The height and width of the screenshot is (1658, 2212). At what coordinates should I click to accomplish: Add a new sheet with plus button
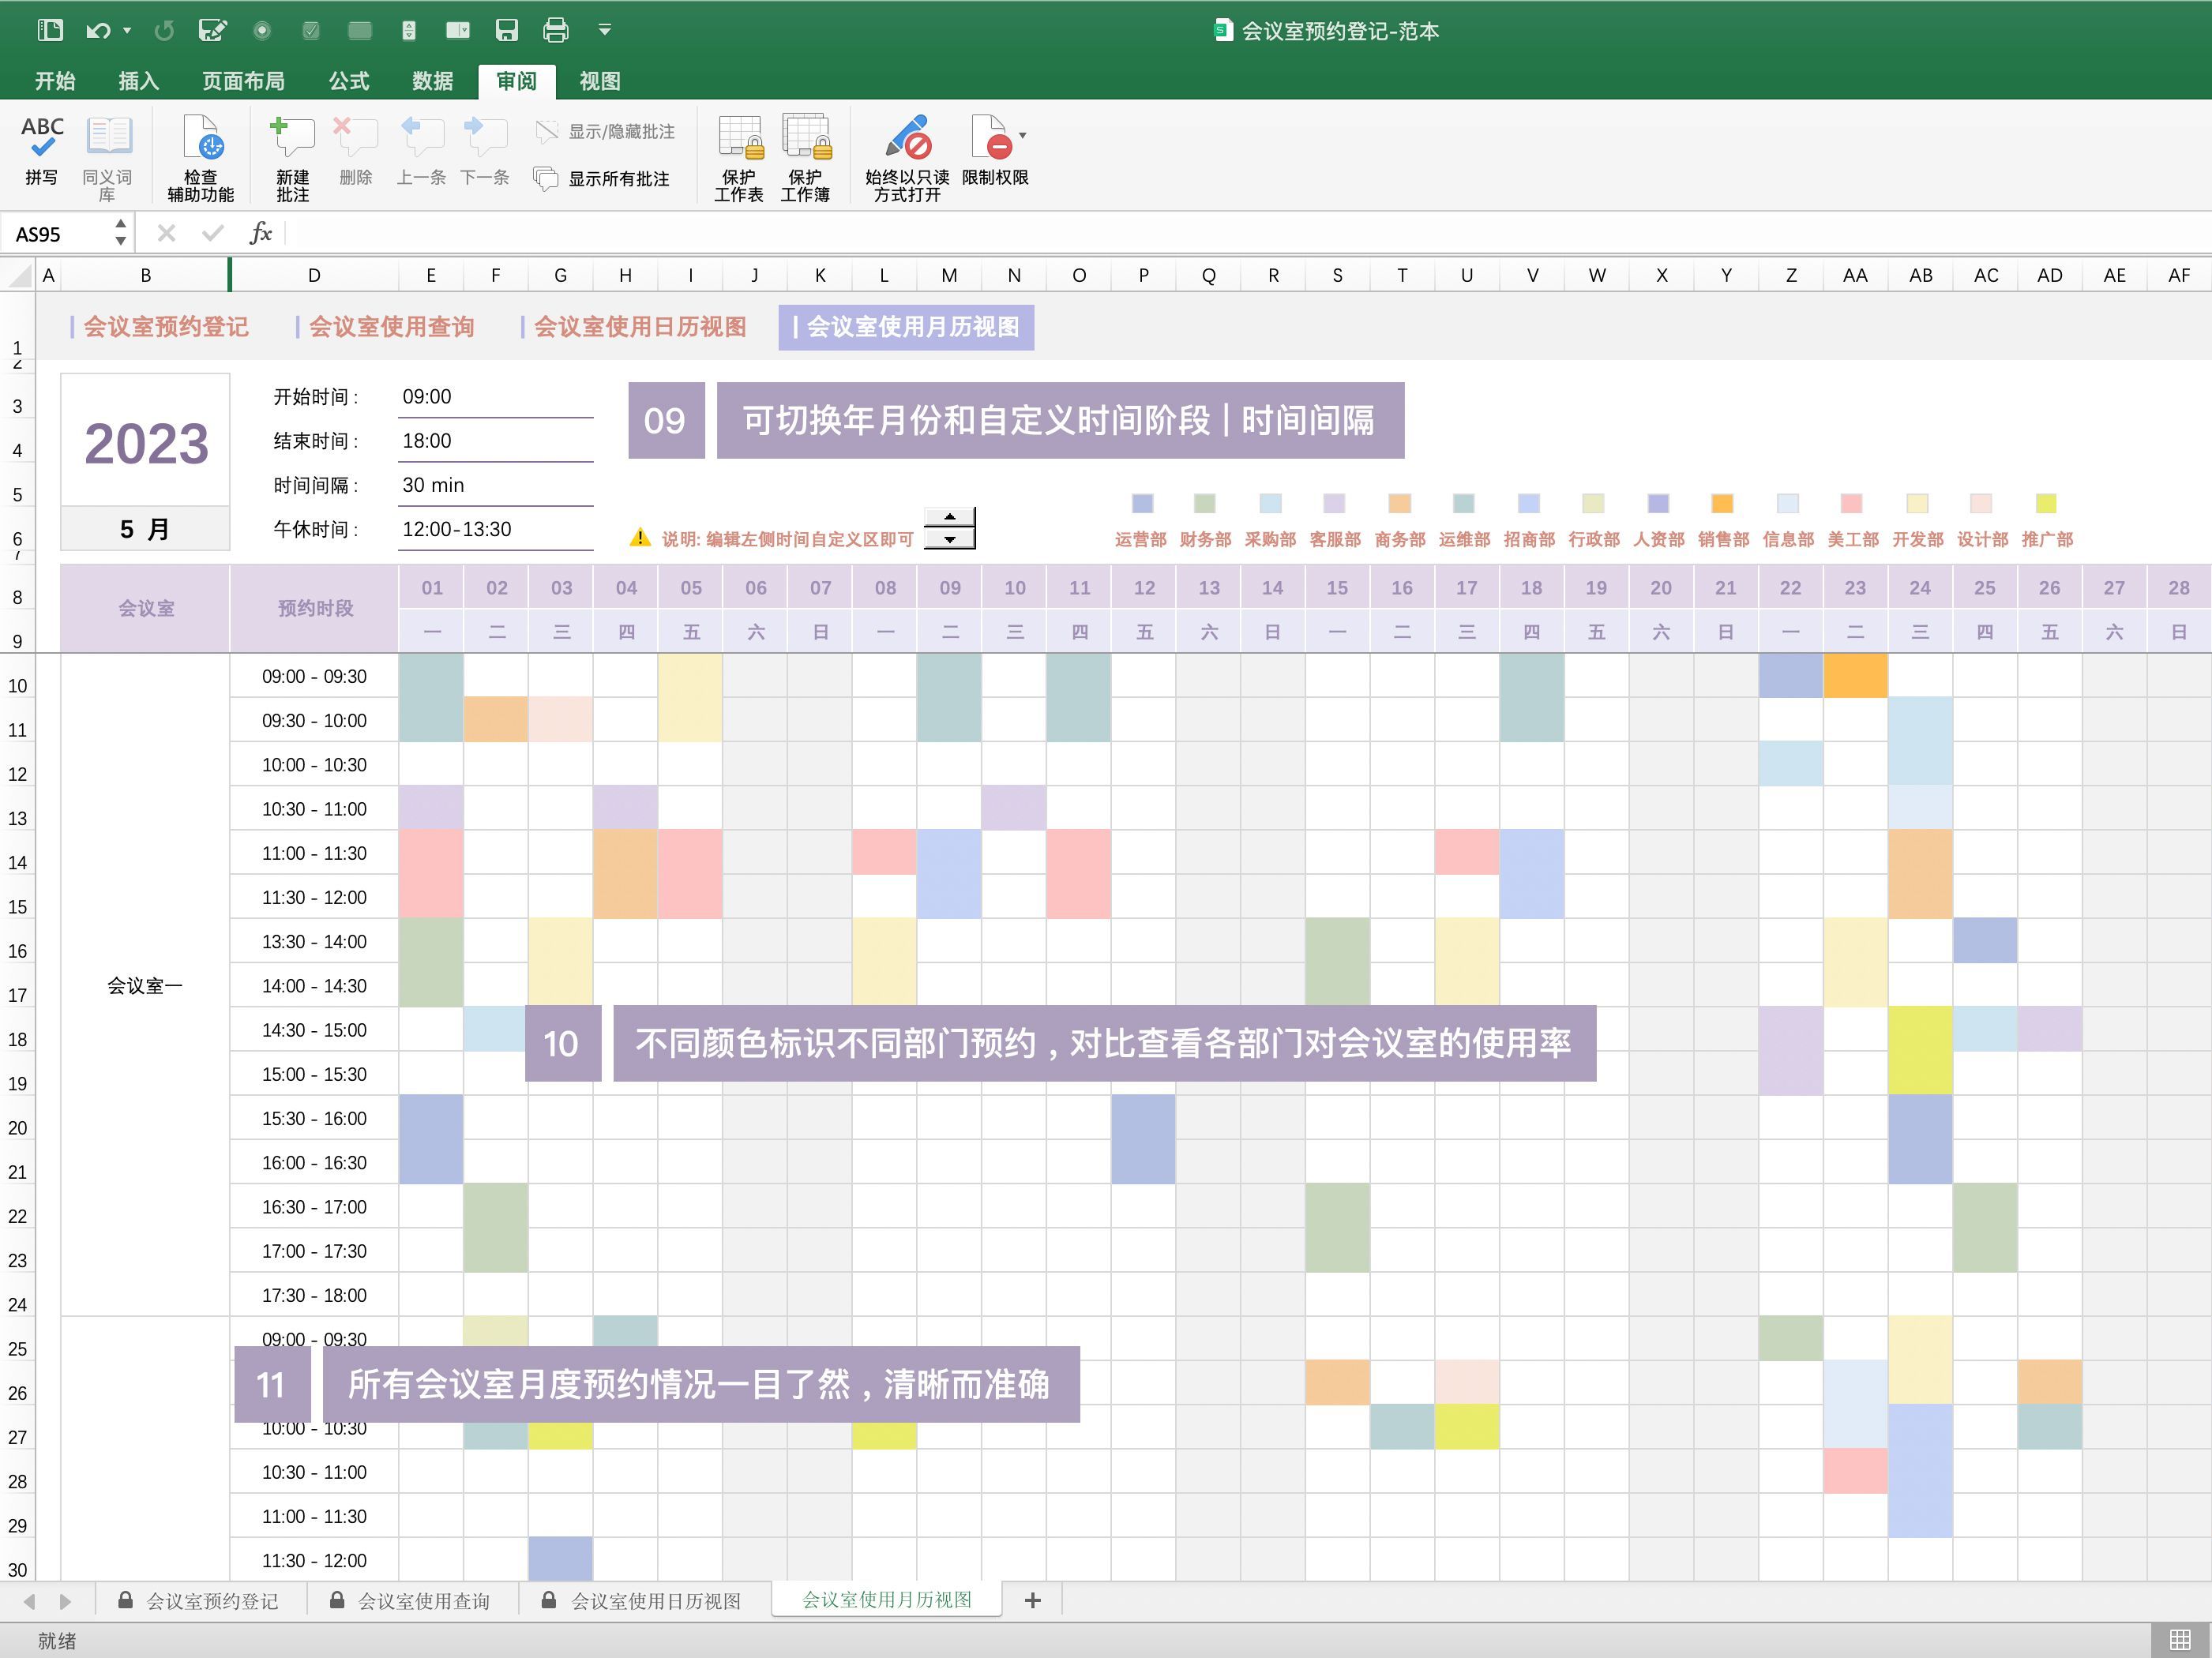pyautogui.click(x=1033, y=1601)
